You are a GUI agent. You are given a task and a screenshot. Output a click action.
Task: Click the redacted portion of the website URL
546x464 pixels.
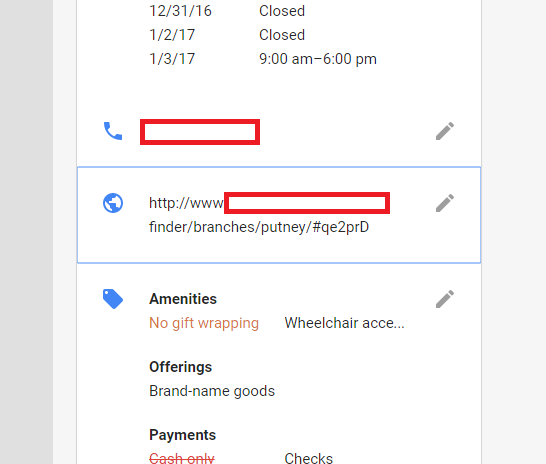[307, 203]
